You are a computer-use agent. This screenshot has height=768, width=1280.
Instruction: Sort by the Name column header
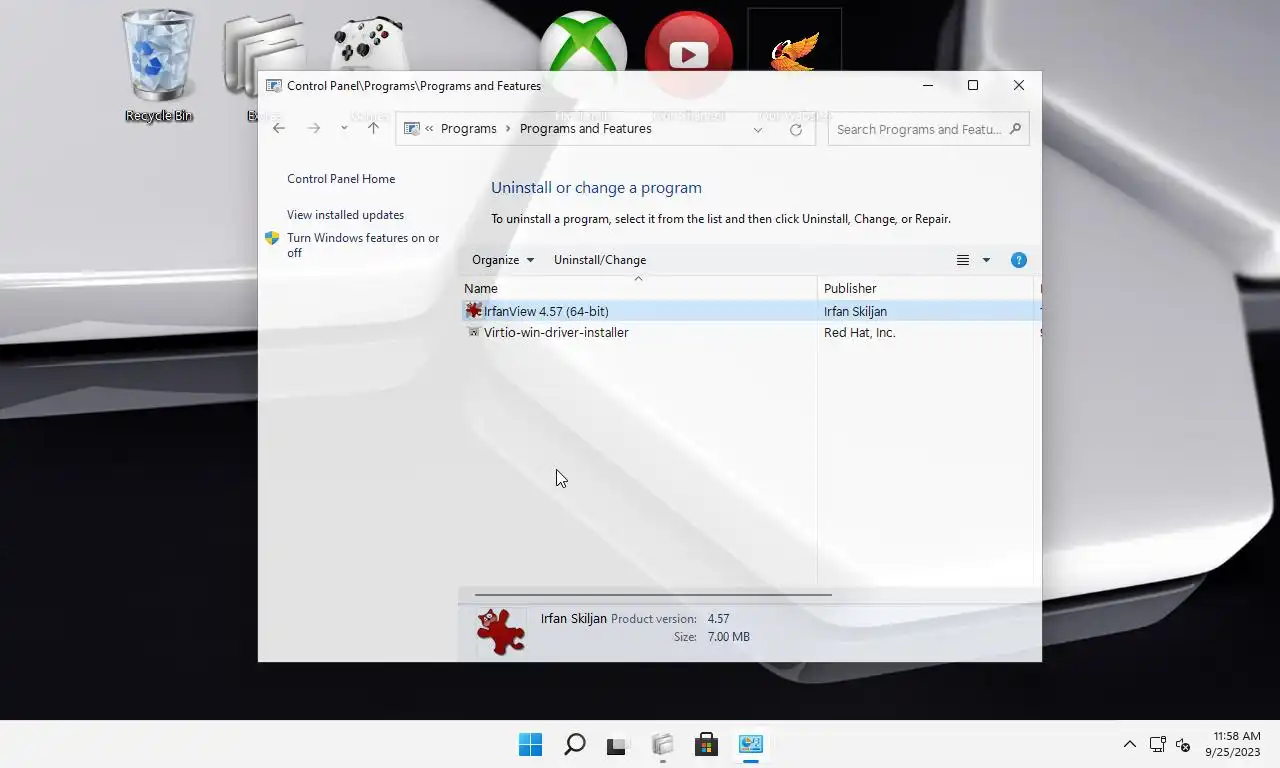coord(638,288)
